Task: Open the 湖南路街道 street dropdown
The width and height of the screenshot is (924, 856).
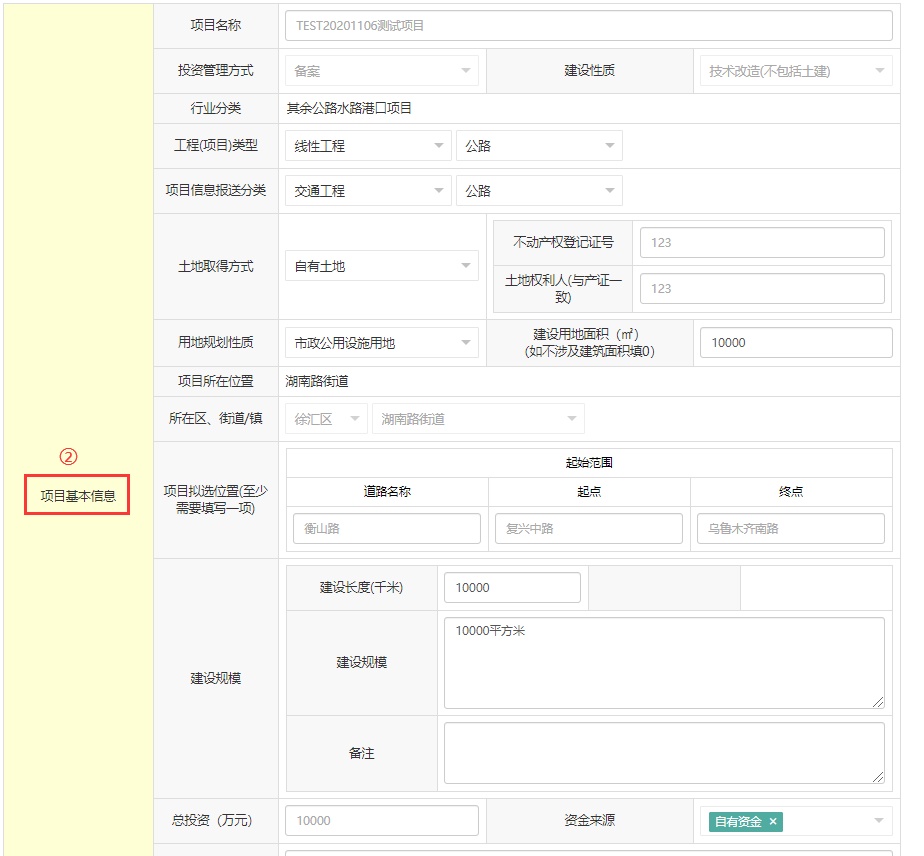Action: (x=477, y=419)
